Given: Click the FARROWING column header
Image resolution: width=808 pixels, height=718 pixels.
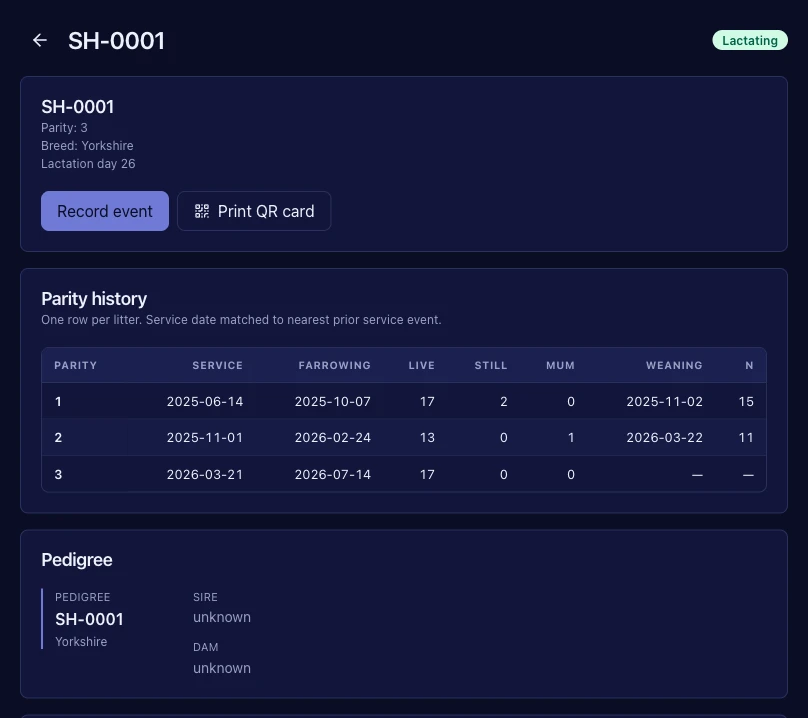Looking at the screenshot, I should (x=334, y=365).
